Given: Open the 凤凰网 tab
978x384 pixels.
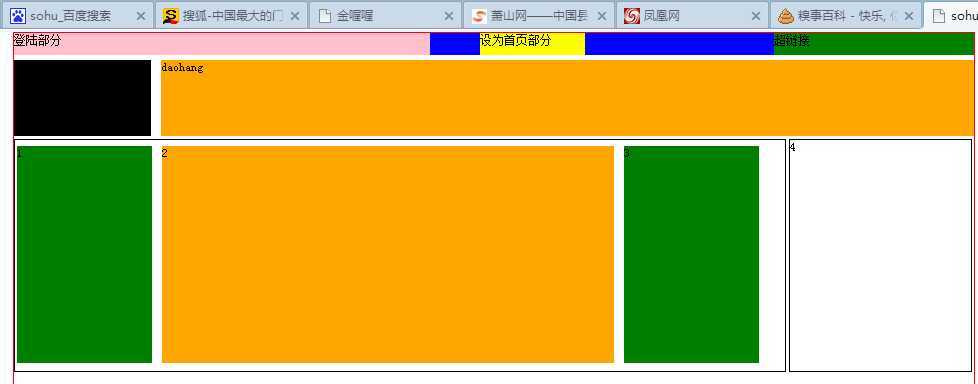Looking at the screenshot, I should pyautogui.click(x=692, y=16).
